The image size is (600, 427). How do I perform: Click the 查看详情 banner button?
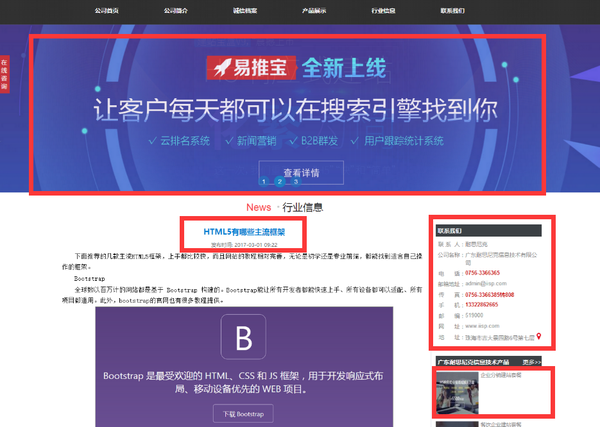pyautogui.click(x=301, y=173)
